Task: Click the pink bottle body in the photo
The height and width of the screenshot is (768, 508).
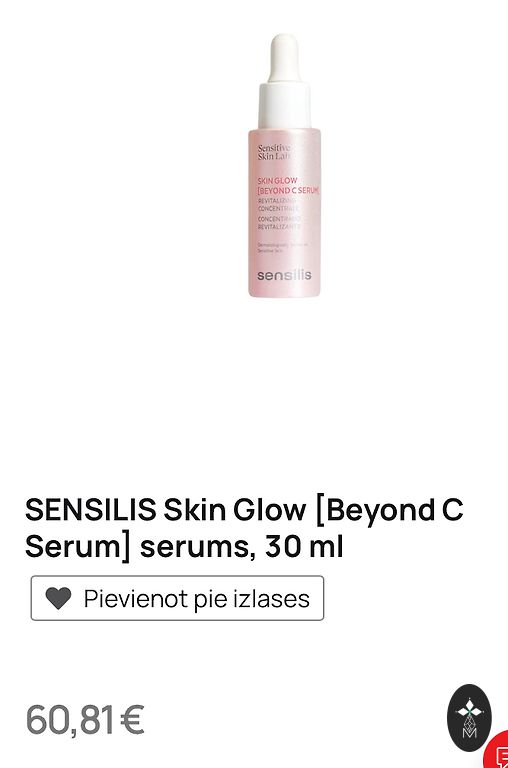Action: click(284, 213)
